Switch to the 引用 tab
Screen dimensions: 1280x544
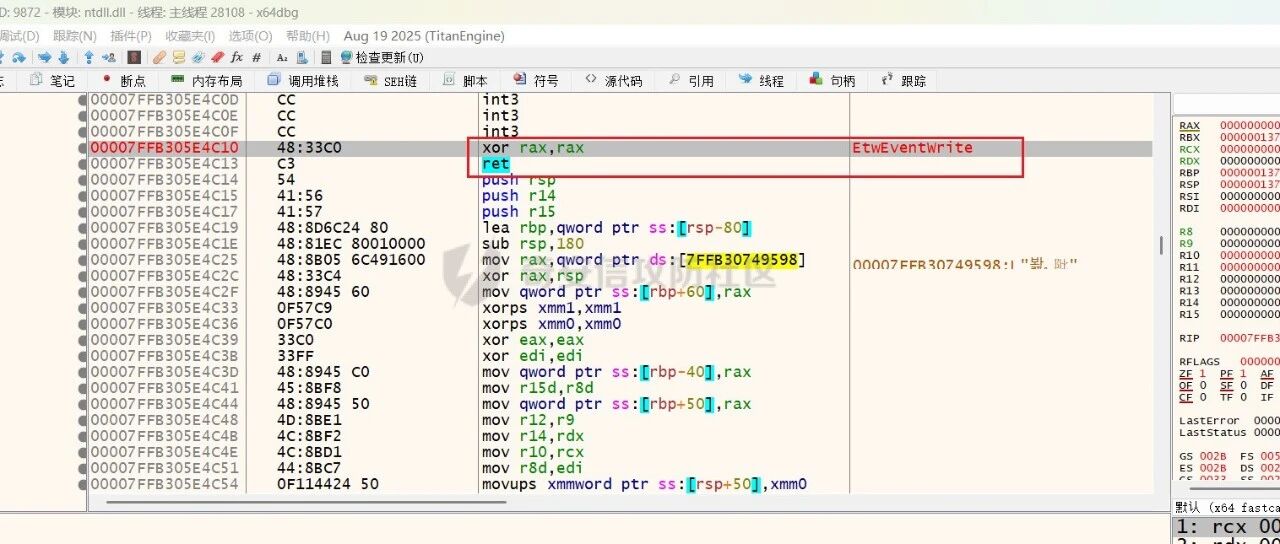(691, 80)
